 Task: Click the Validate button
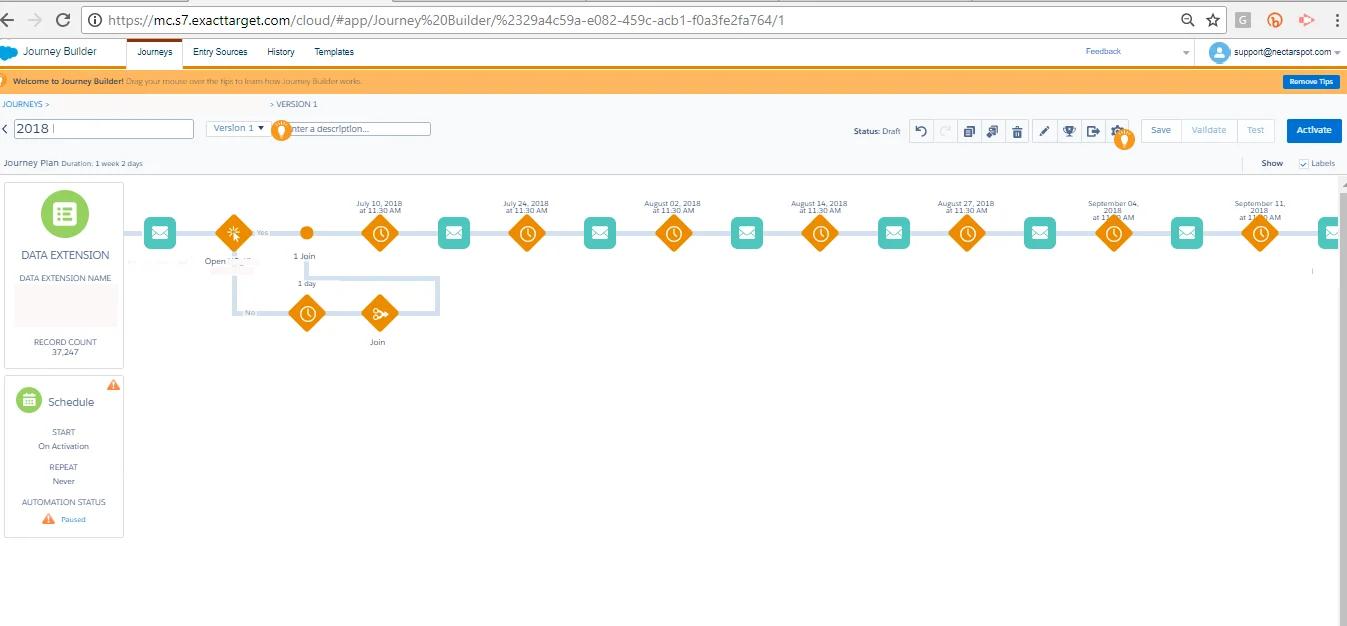click(x=1209, y=130)
